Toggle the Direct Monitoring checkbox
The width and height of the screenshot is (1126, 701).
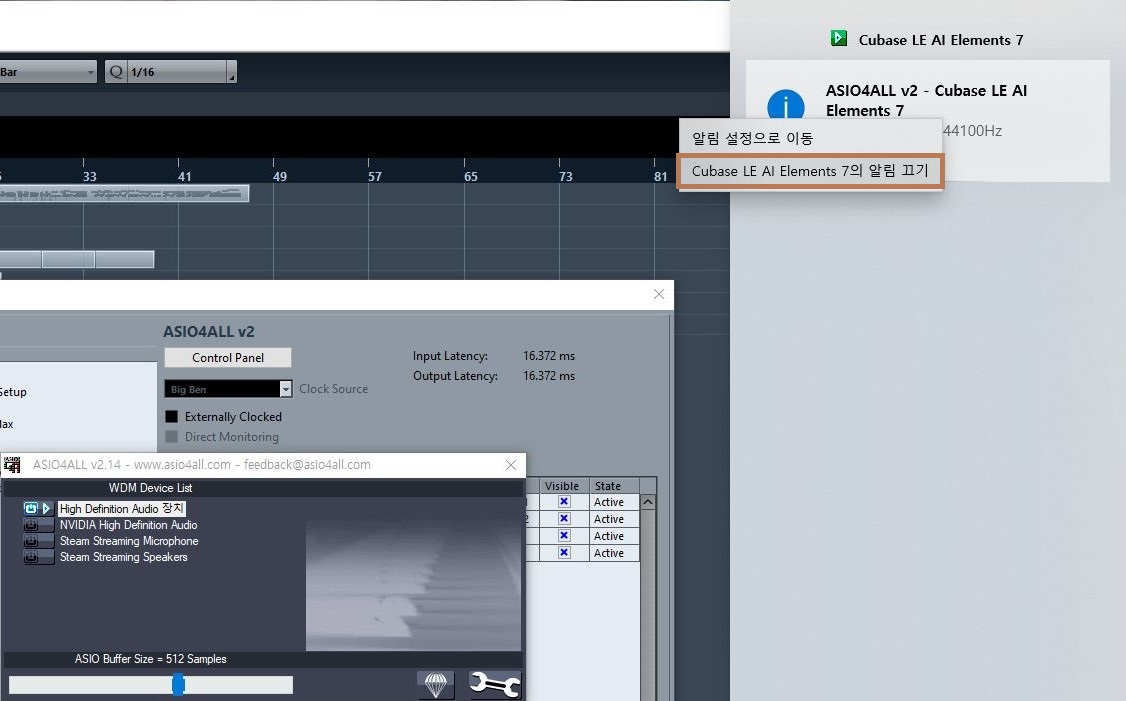pos(172,437)
